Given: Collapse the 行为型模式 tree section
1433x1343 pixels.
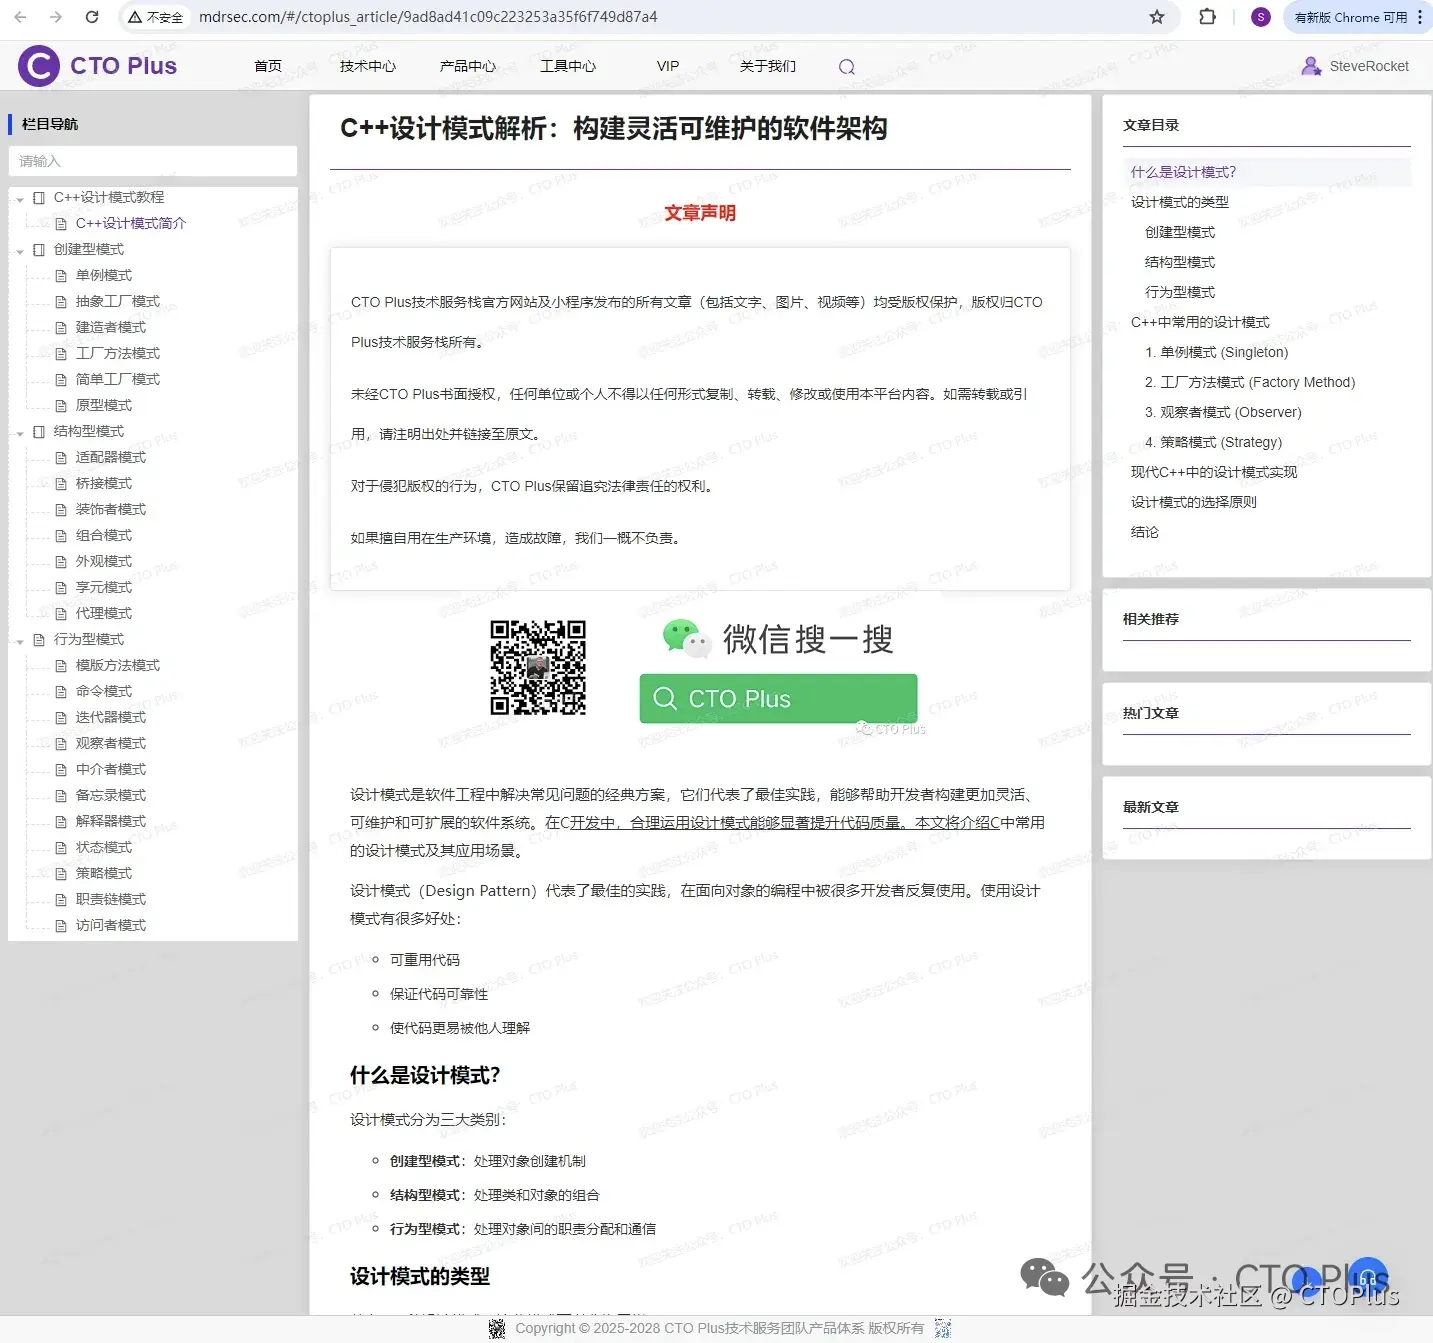Looking at the screenshot, I should click(x=20, y=639).
